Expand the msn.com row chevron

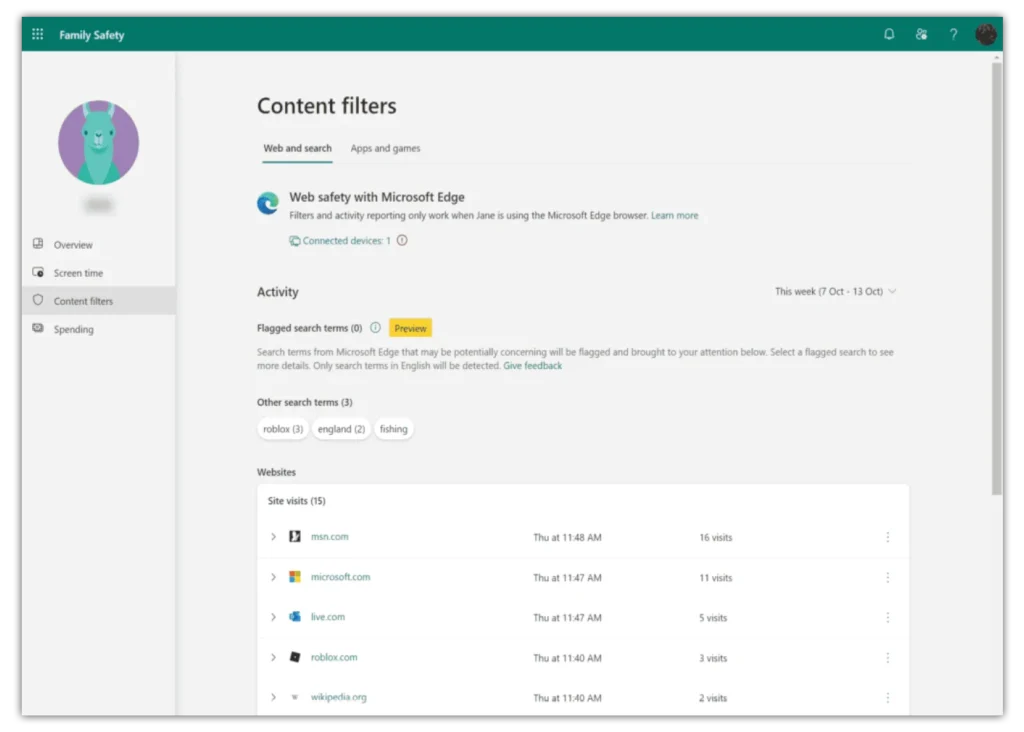[273, 537]
